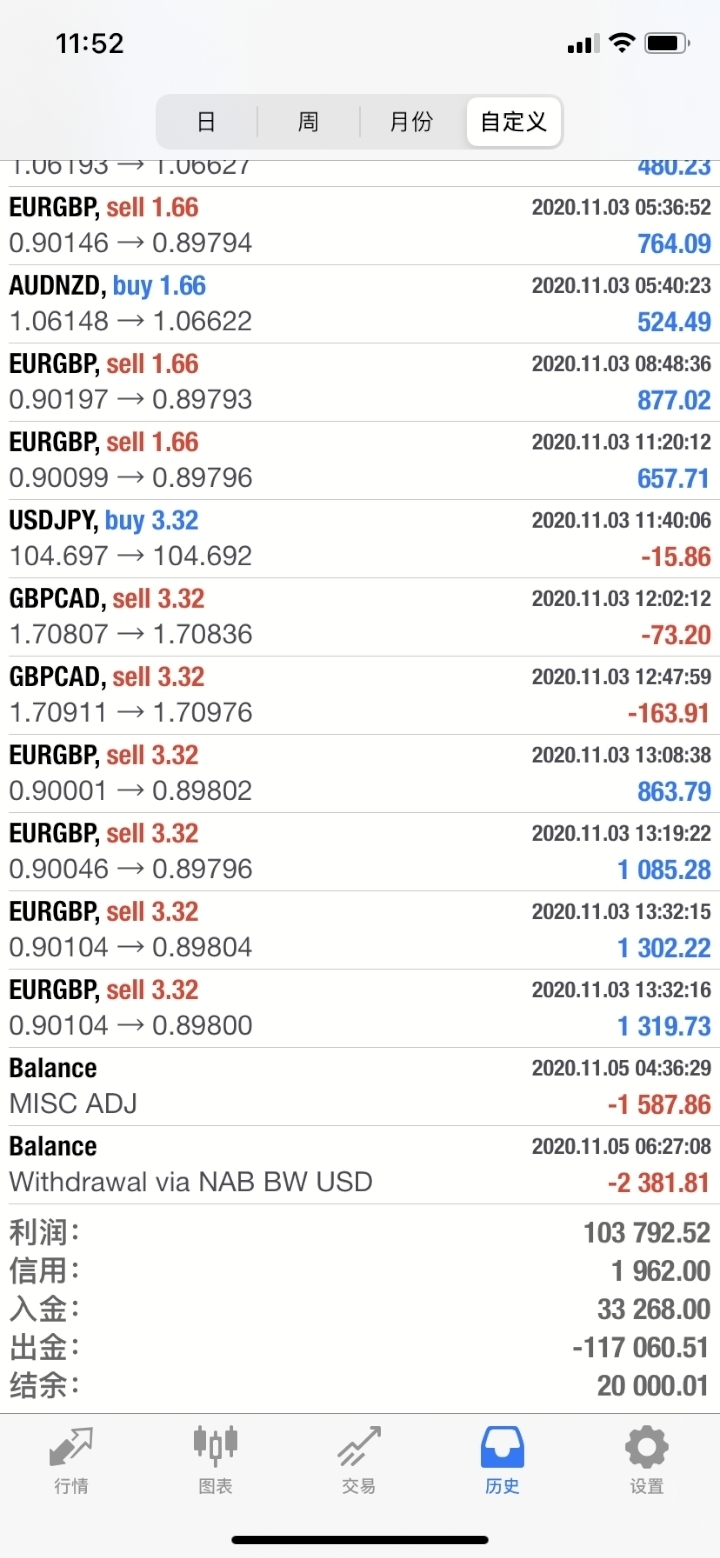The width and height of the screenshot is (720, 1558).
Task: Tap the cellular signal bars icon
Action: [582, 45]
